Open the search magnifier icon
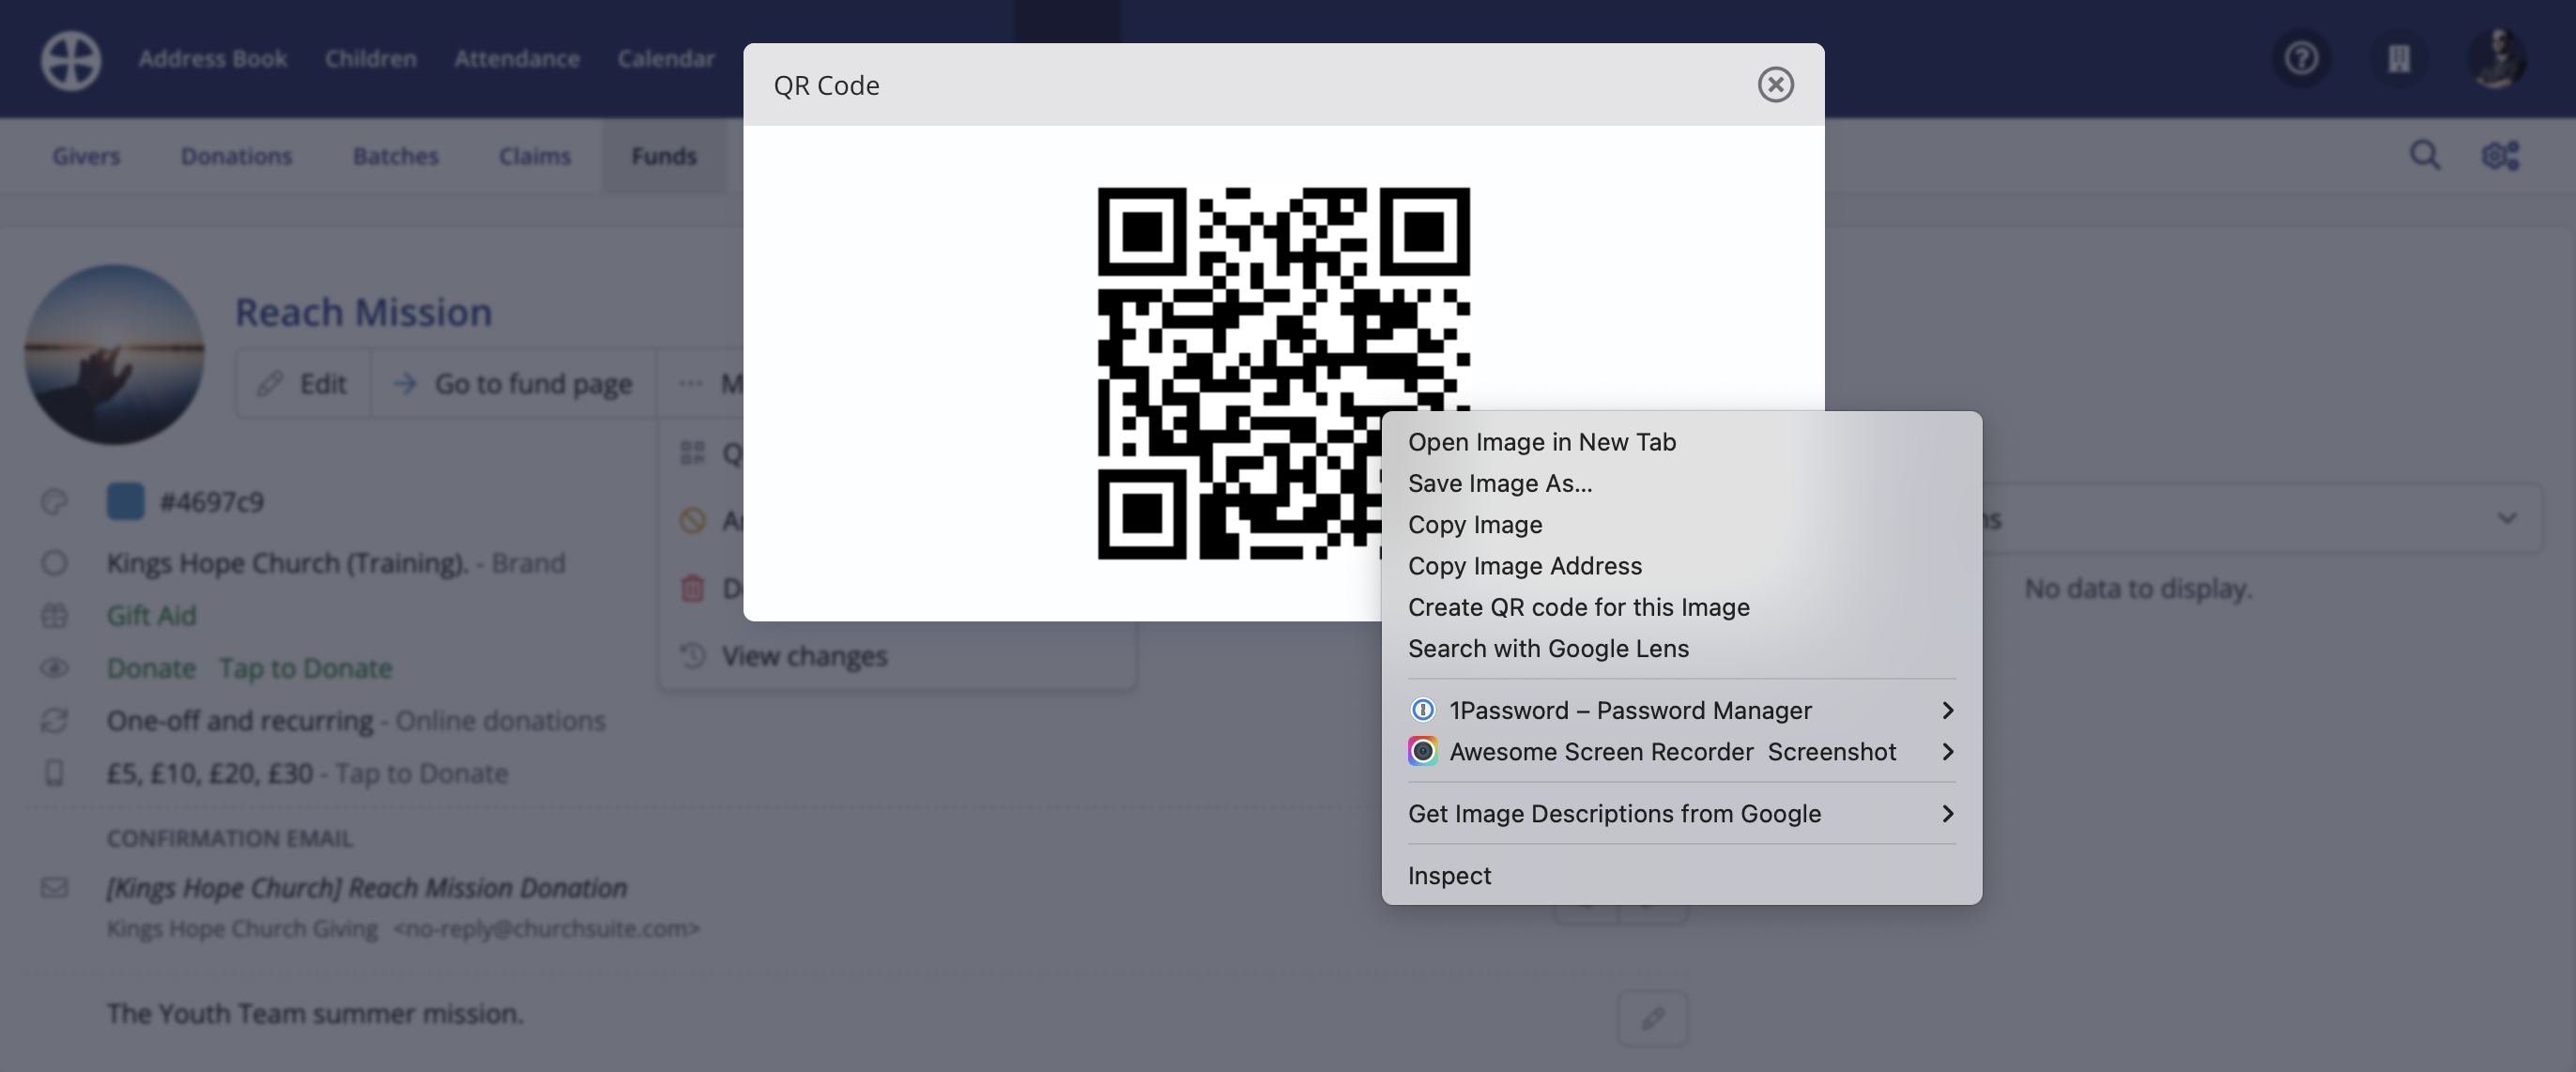The height and width of the screenshot is (1072, 2576). (2425, 156)
